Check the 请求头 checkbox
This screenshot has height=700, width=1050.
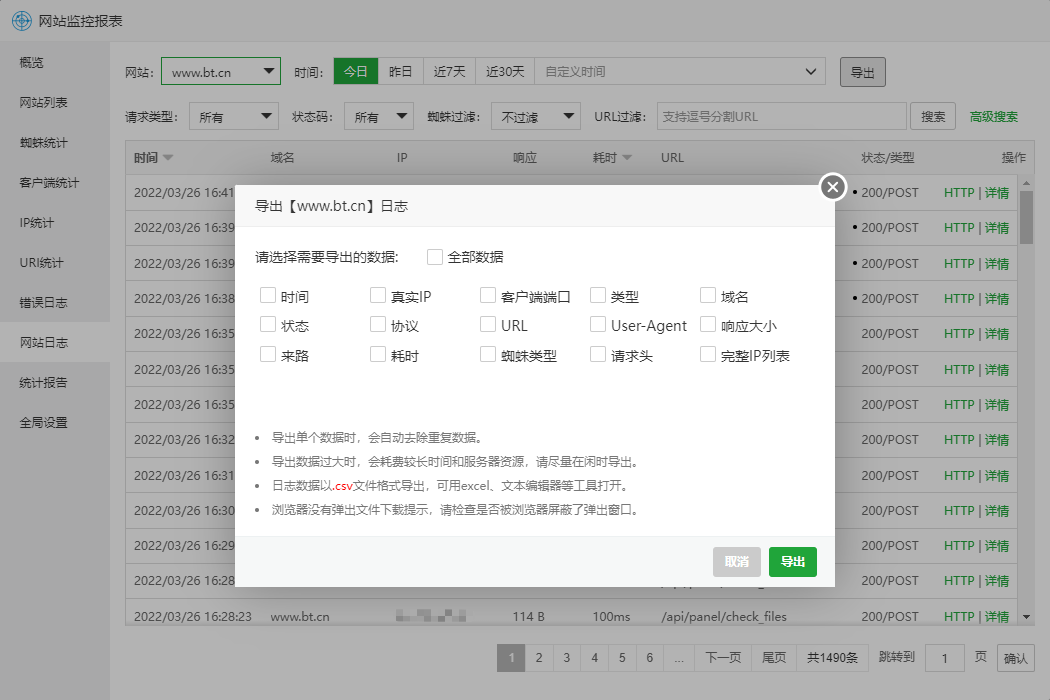[598, 354]
